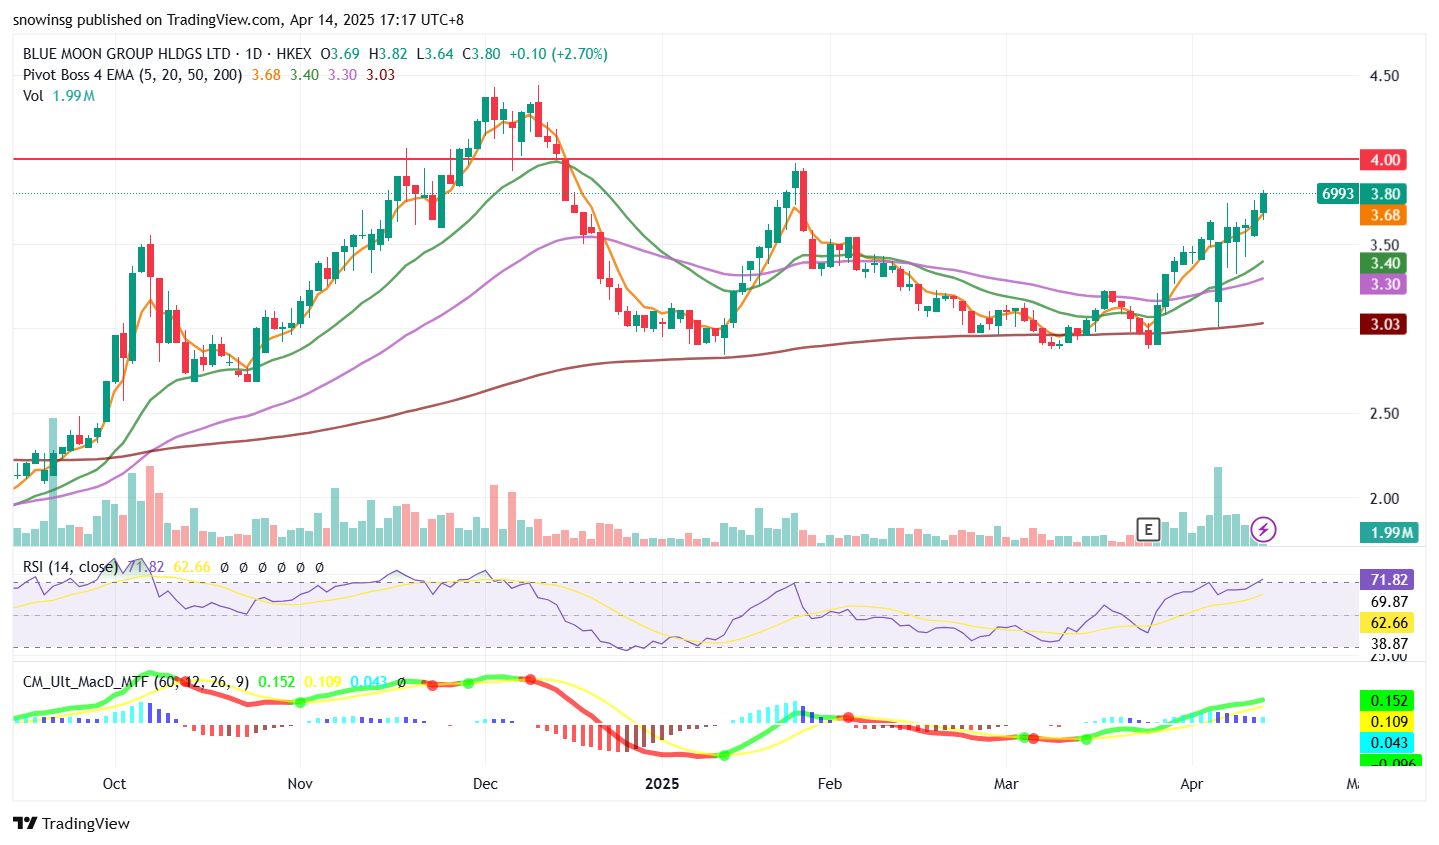Click the 'snowinsg published on TradingView.com' header text
Screen dimensions: 1439x845
tap(147, 20)
